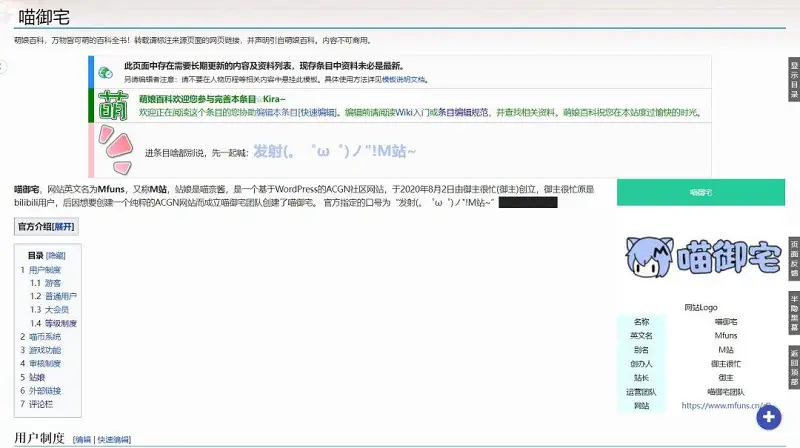800x448 pixels.
Task: Open the 条目编辑规范 link
Action: pyautogui.click(x=463, y=113)
